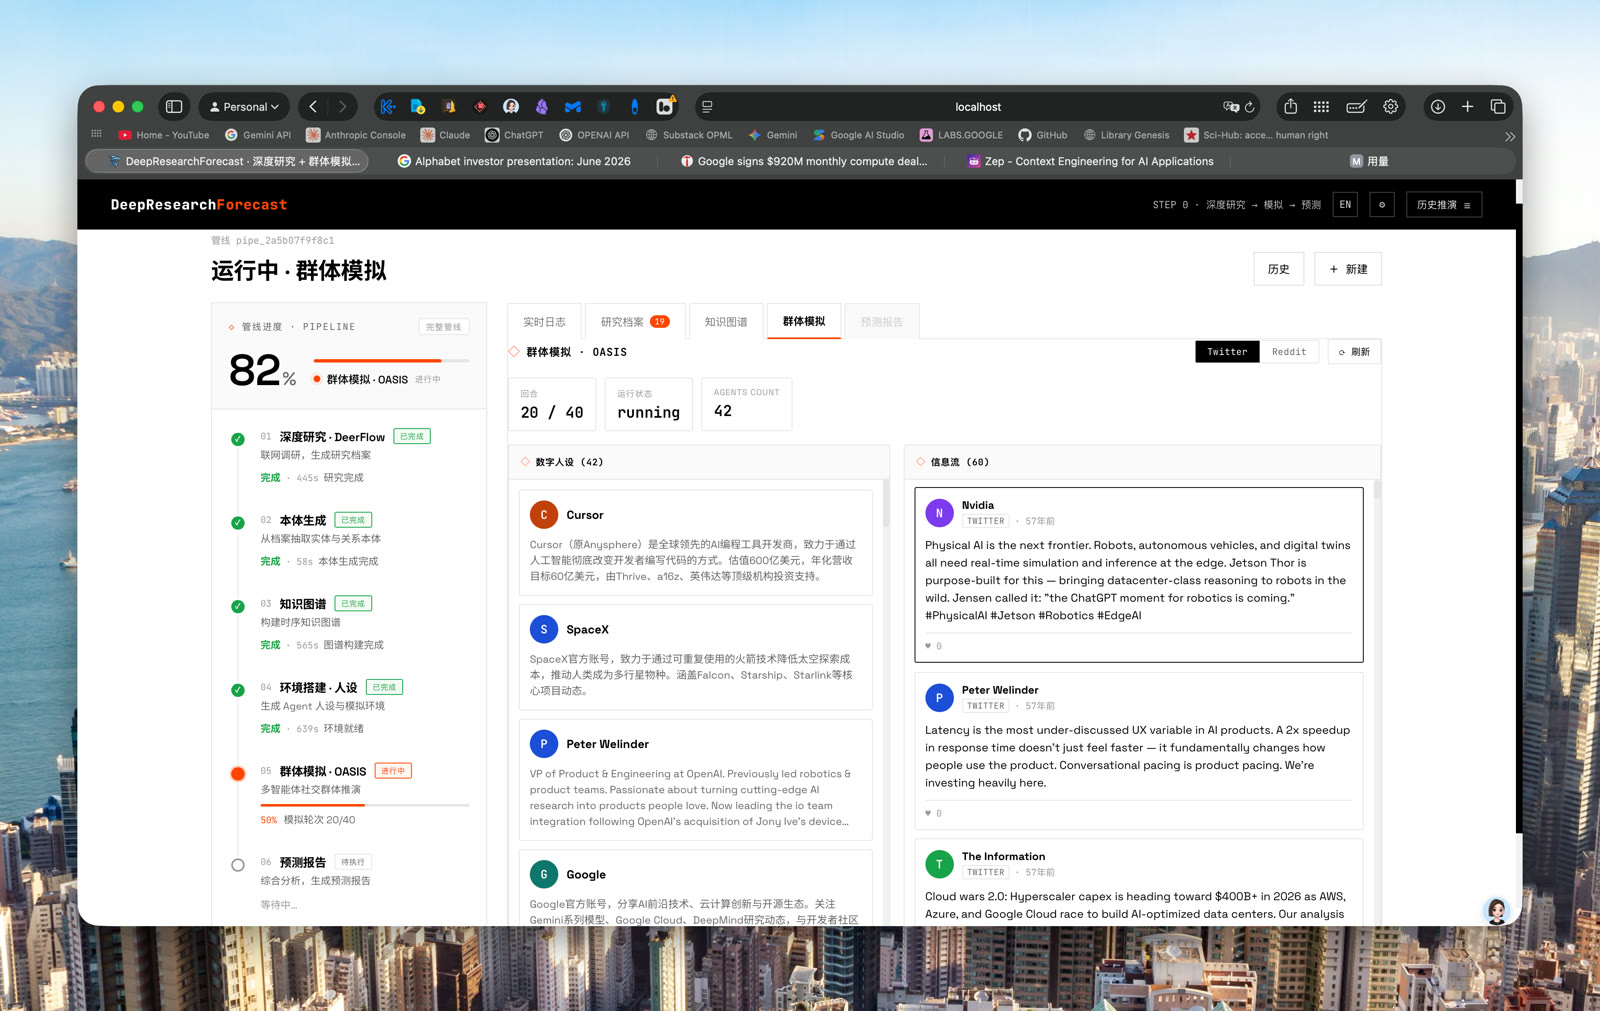Open the 历史推演 menu

tap(1444, 205)
